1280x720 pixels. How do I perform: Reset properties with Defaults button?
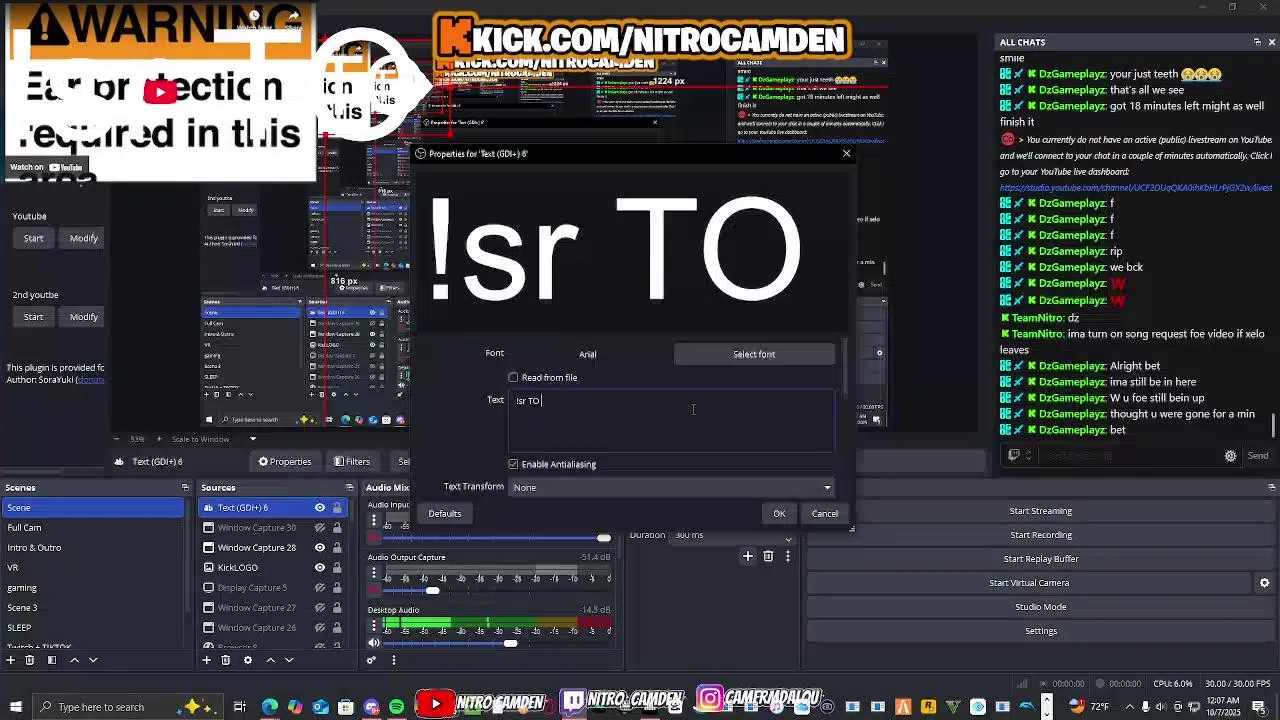[445, 514]
